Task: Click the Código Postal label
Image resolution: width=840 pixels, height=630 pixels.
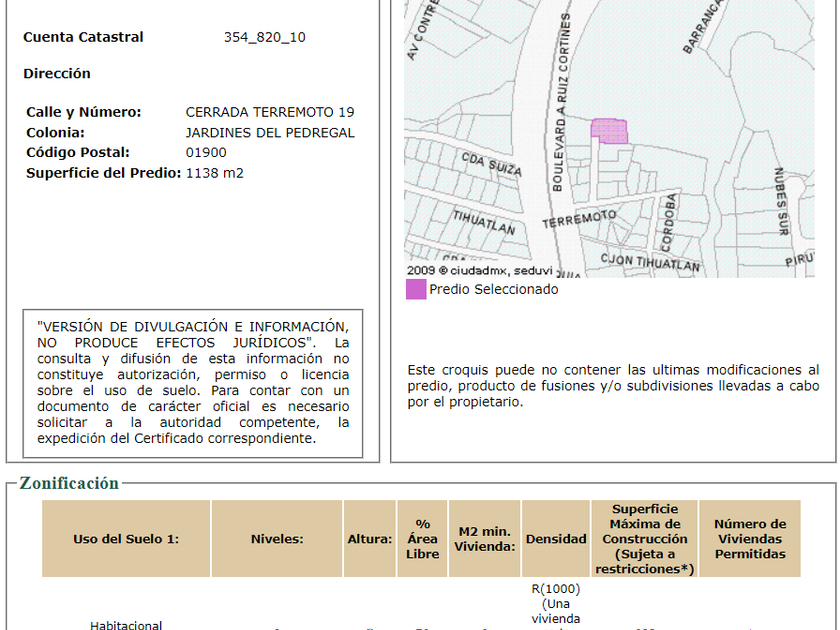Action: (x=78, y=153)
